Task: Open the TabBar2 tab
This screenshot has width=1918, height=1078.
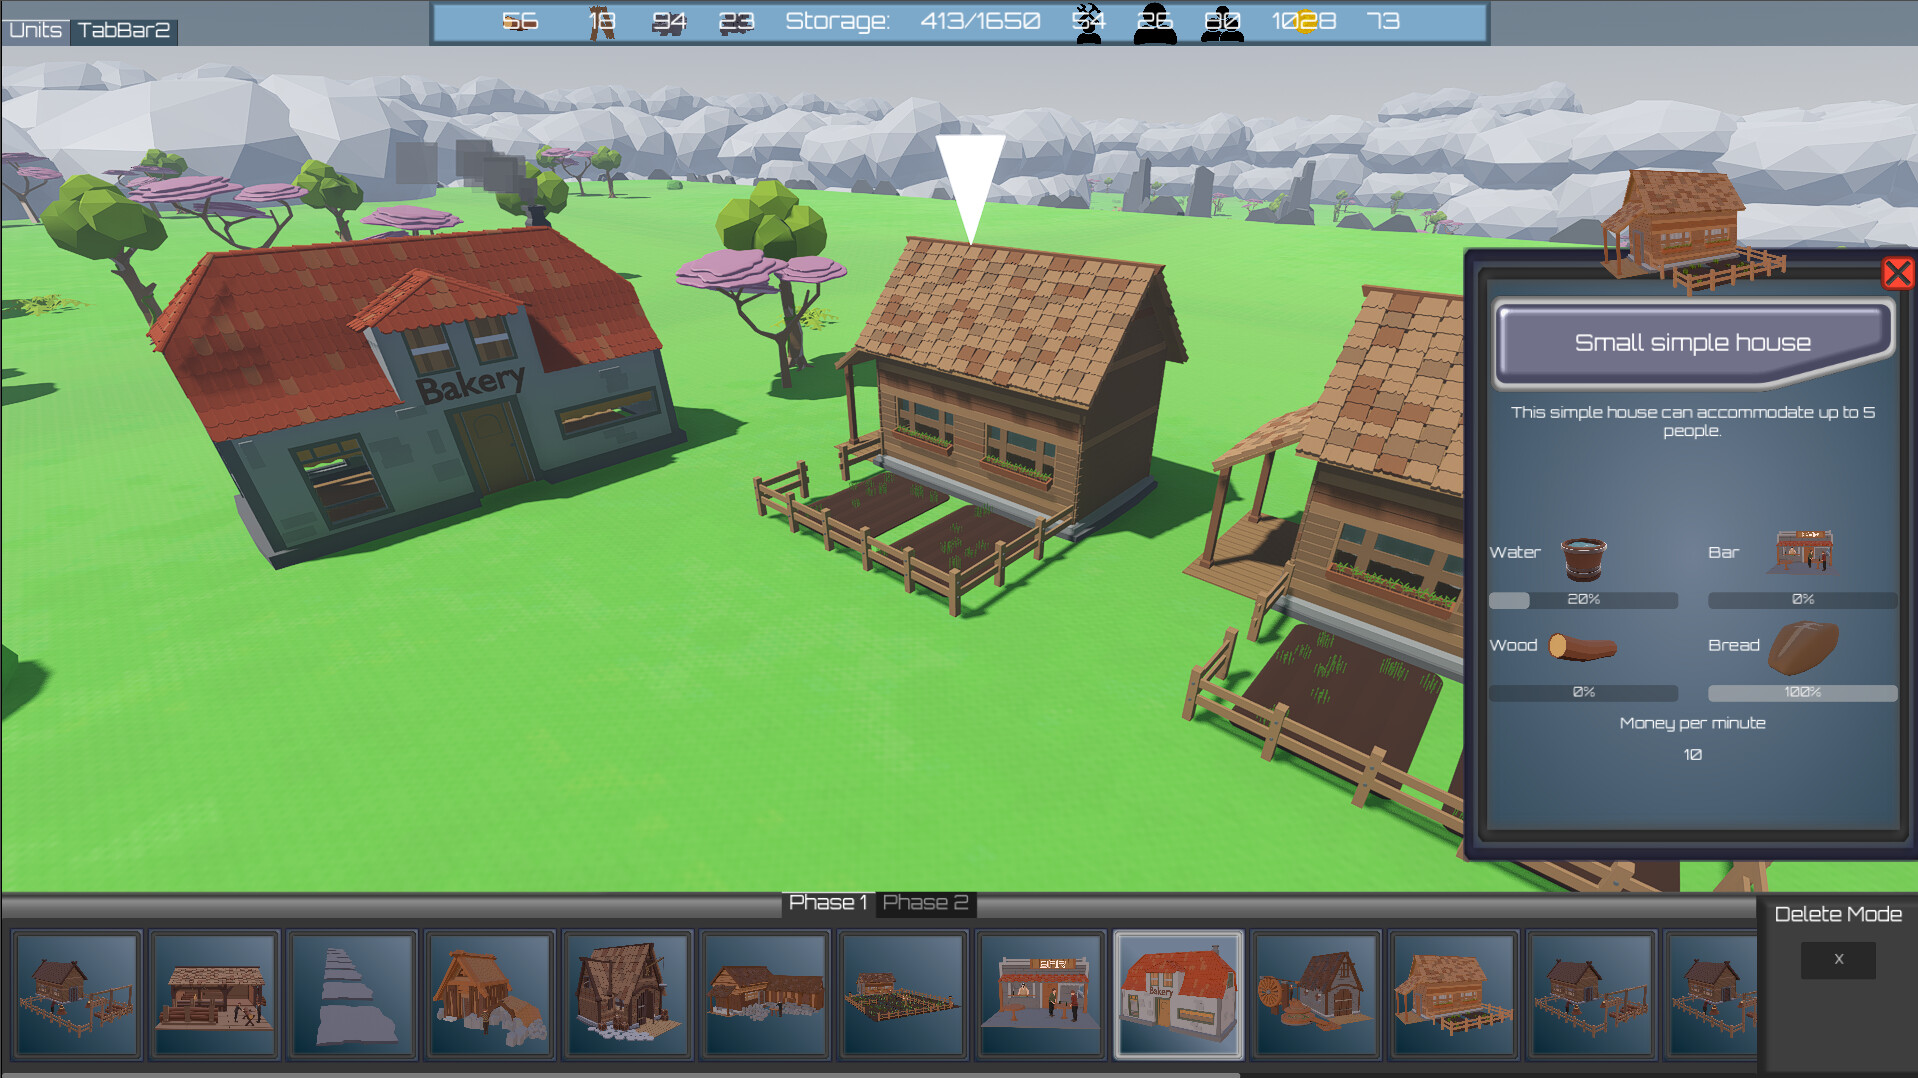Action: [x=124, y=30]
